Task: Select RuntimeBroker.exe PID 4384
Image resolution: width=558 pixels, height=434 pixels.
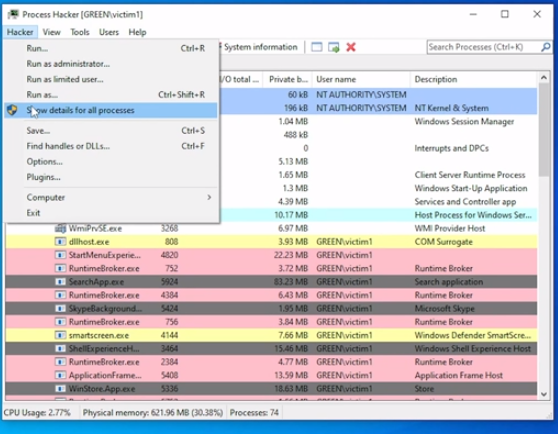Action: pyautogui.click(x=271, y=295)
